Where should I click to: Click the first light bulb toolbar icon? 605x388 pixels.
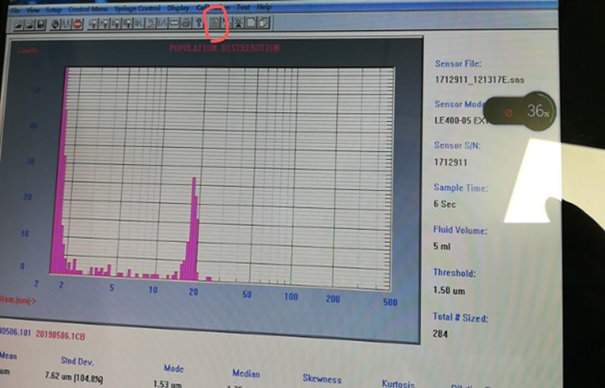[x=93, y=24]
